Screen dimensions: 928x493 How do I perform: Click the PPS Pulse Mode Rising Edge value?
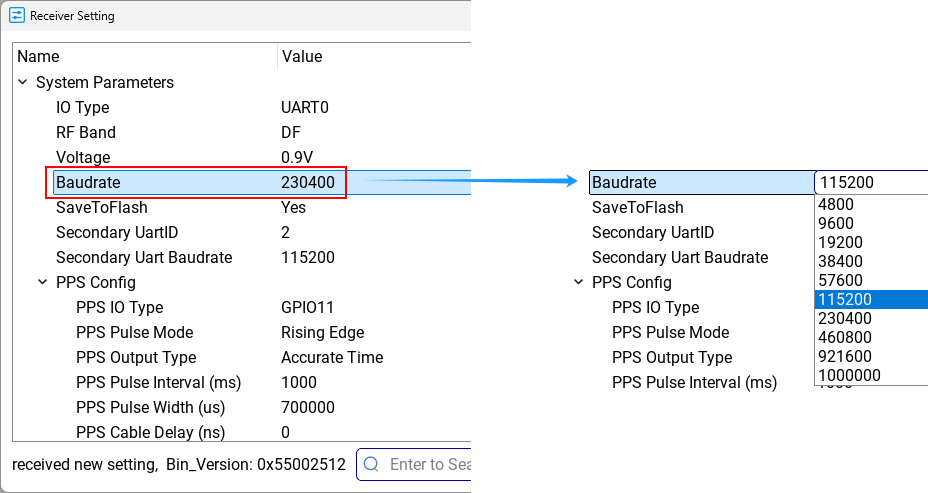click(x=323, y=333)
